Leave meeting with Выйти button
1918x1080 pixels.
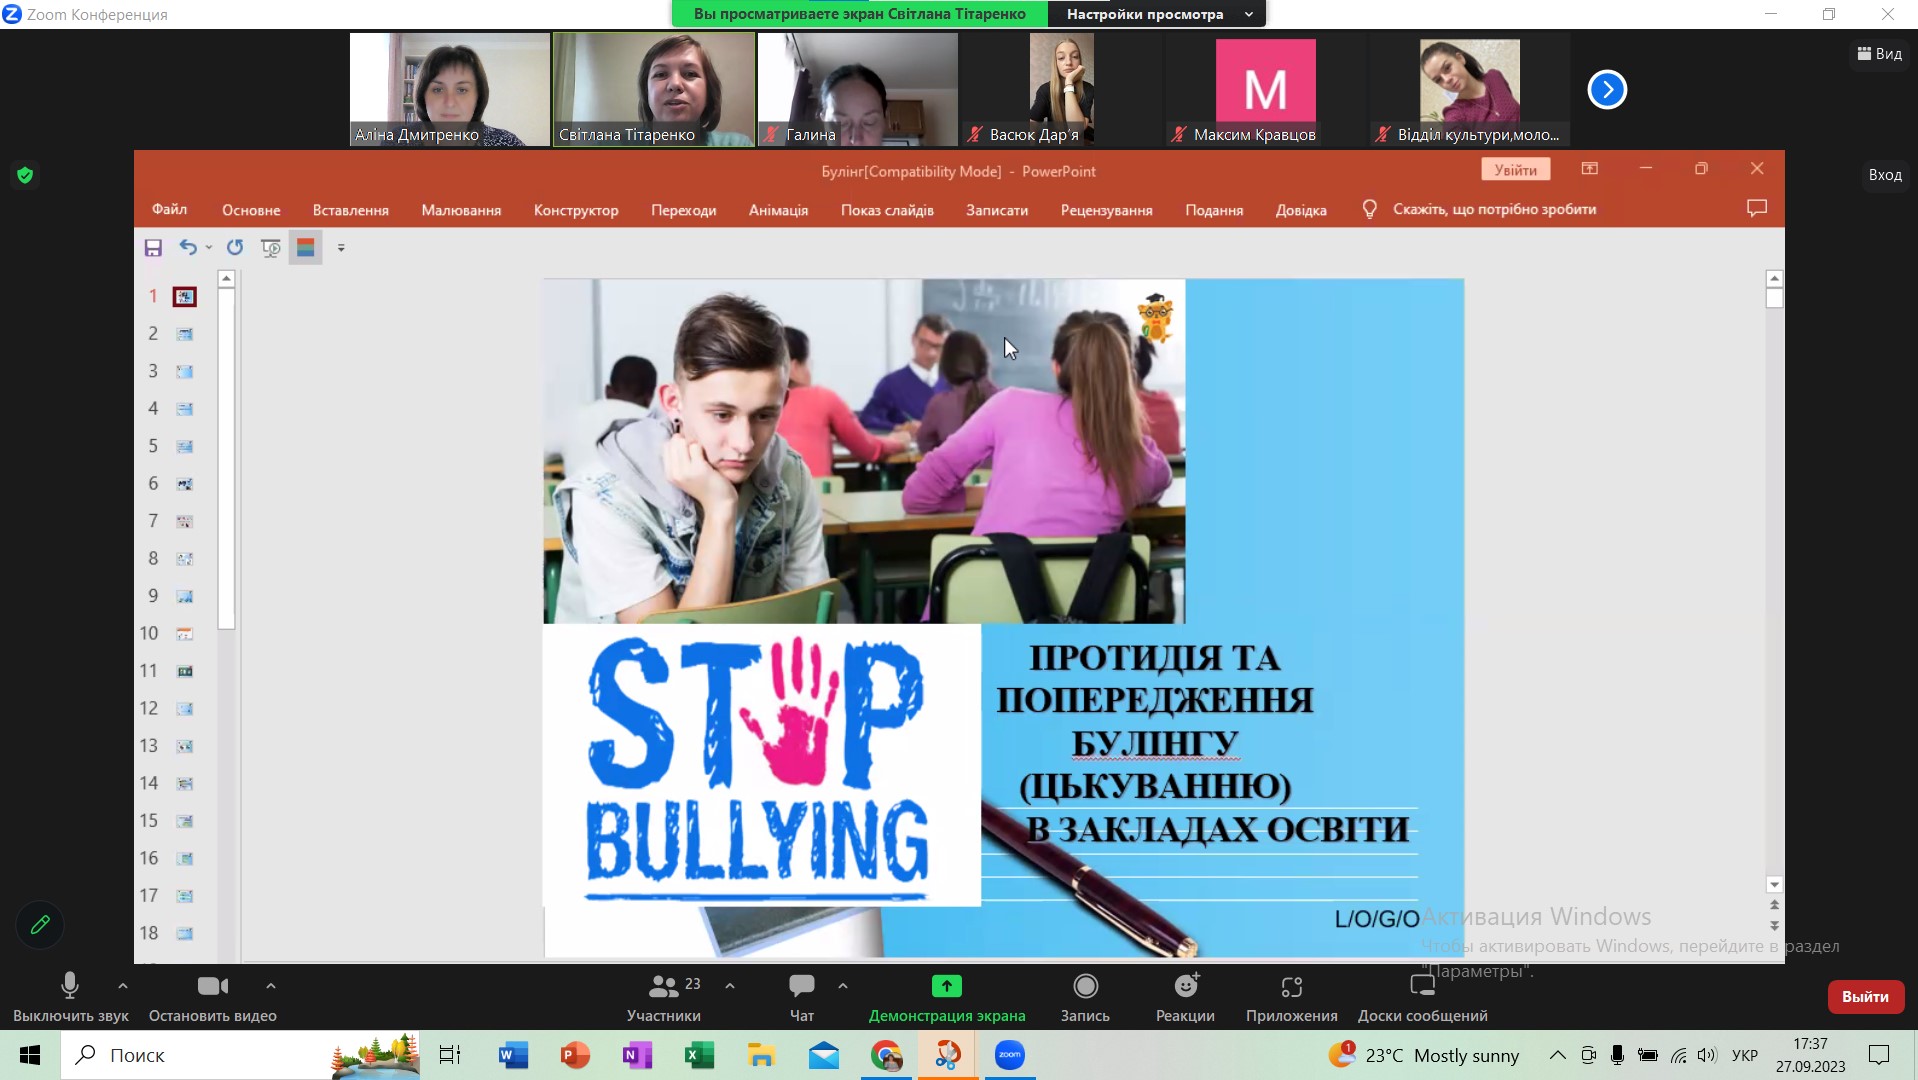coord(1865,996)
